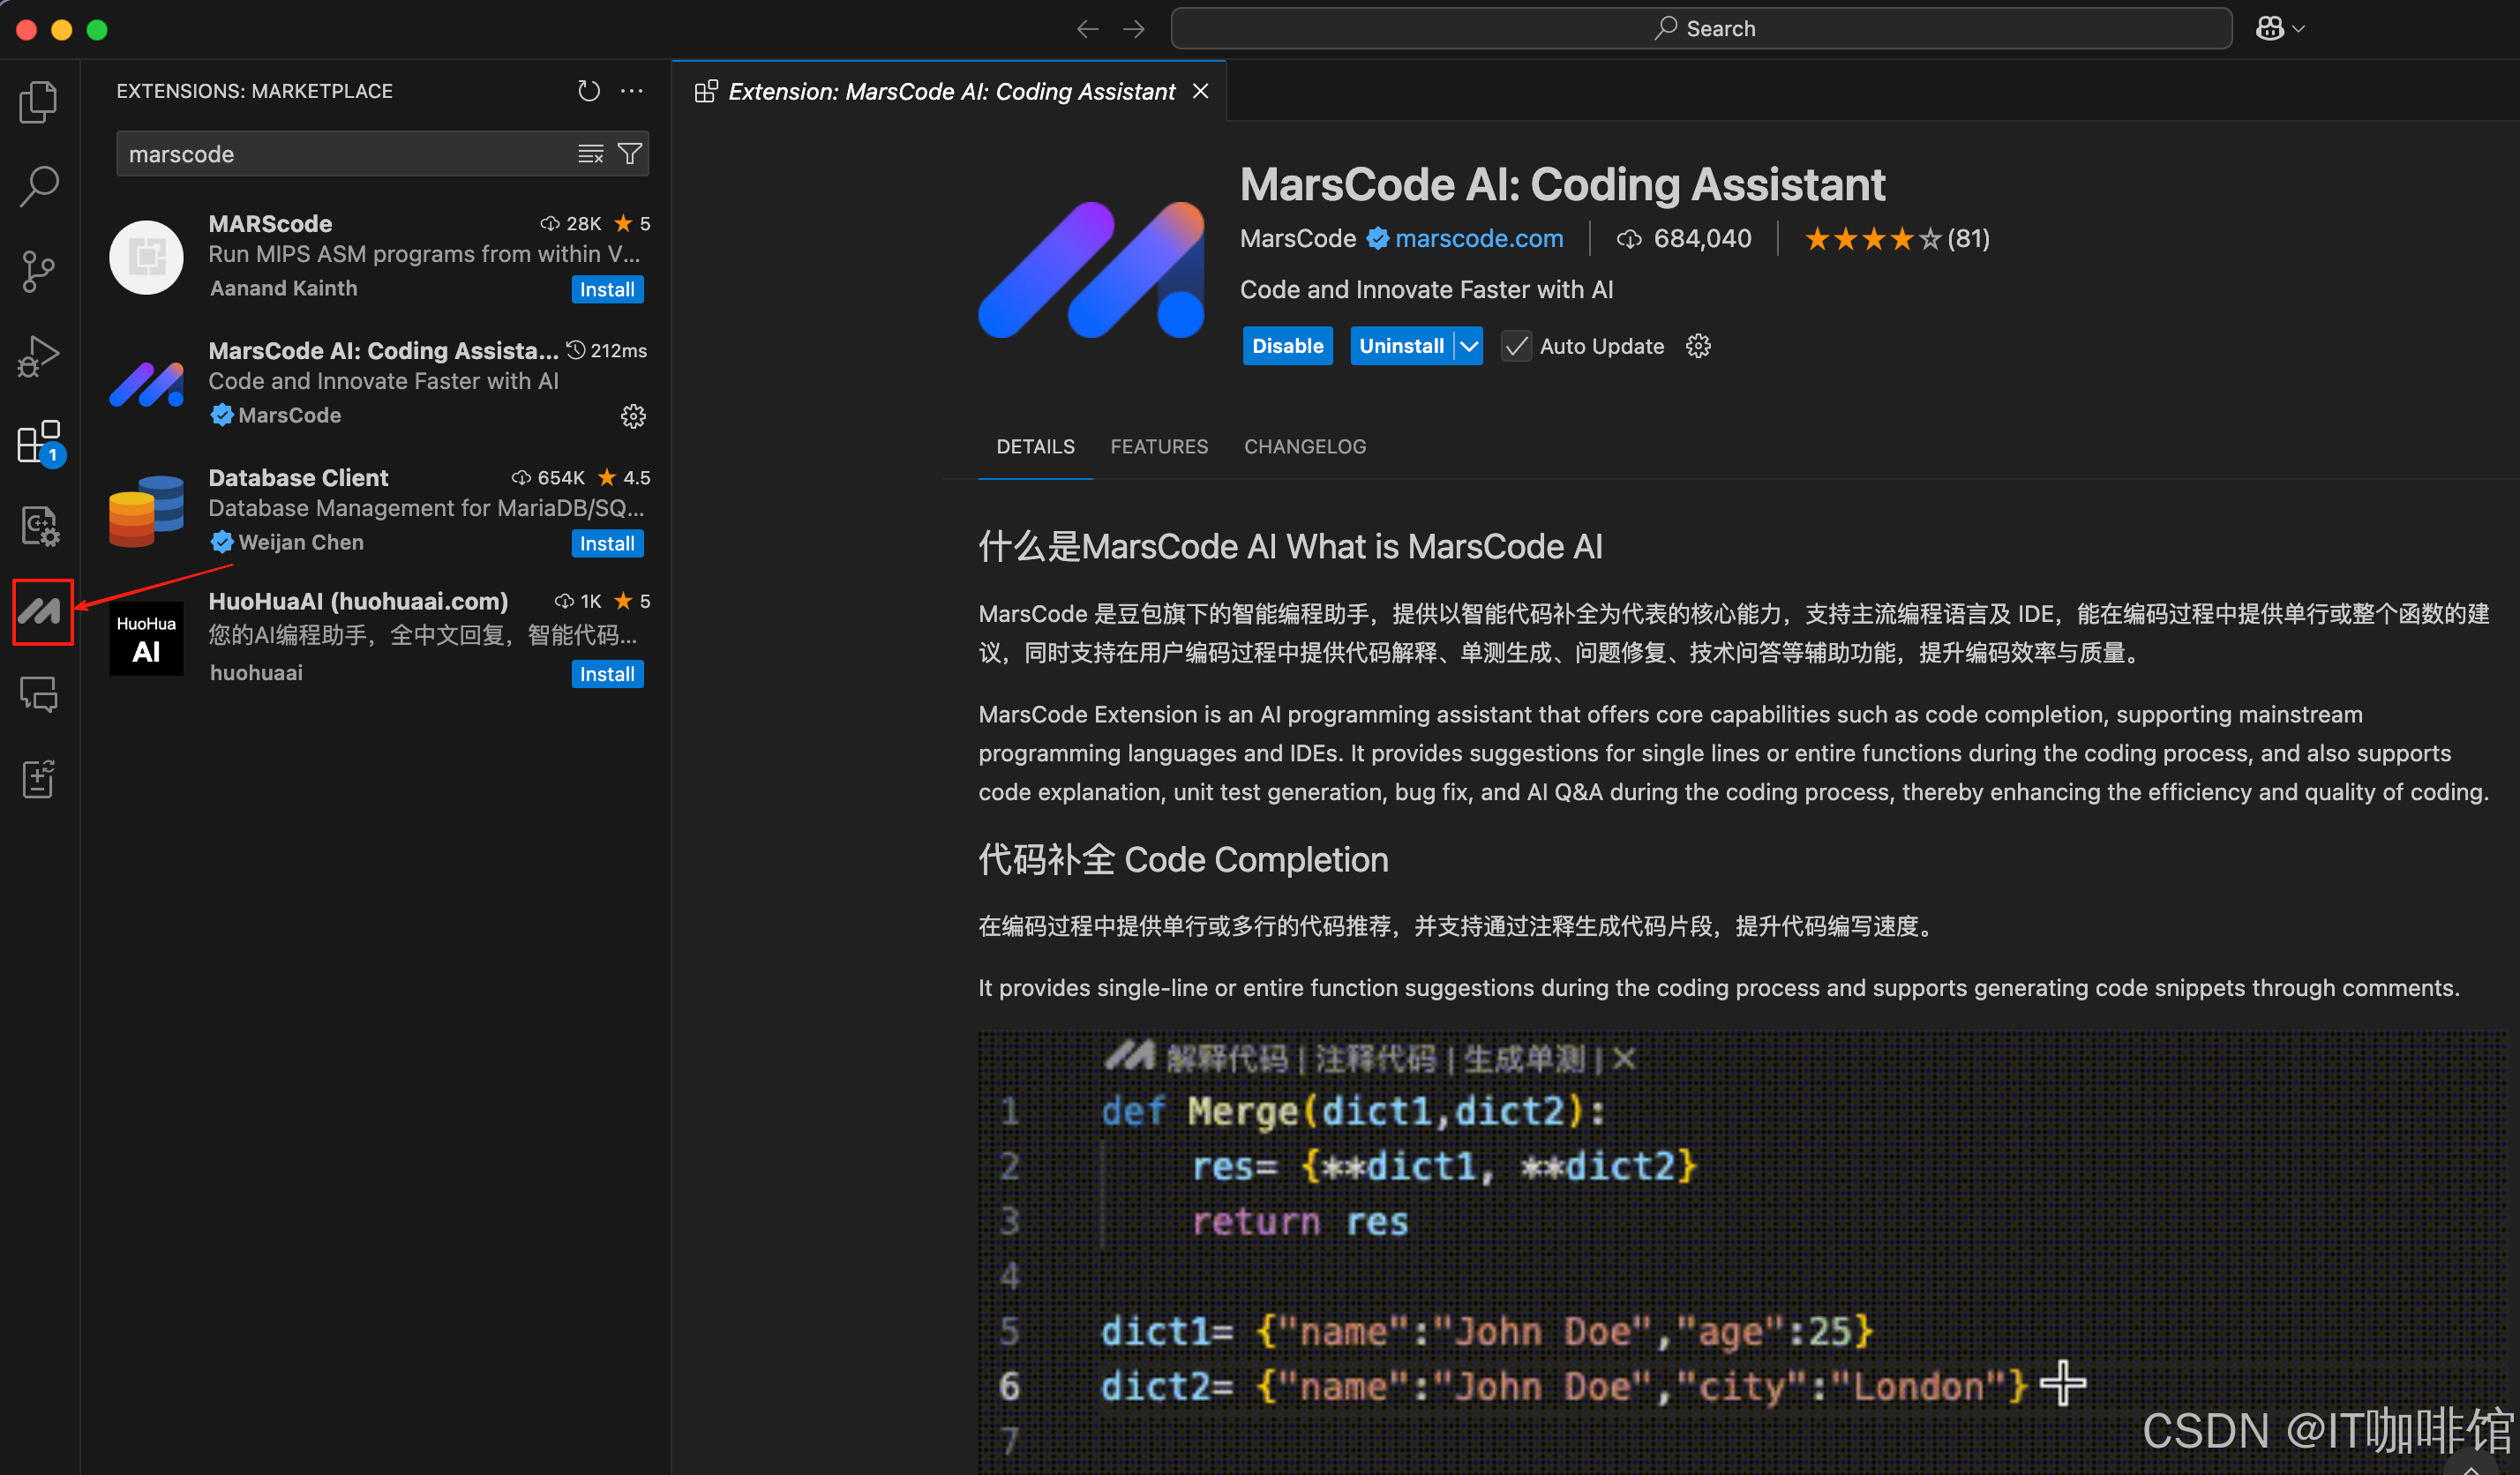This screenshot has height=1475, width=2520.
Task: Open the marscode.com publisher link
Action: 1478,239
